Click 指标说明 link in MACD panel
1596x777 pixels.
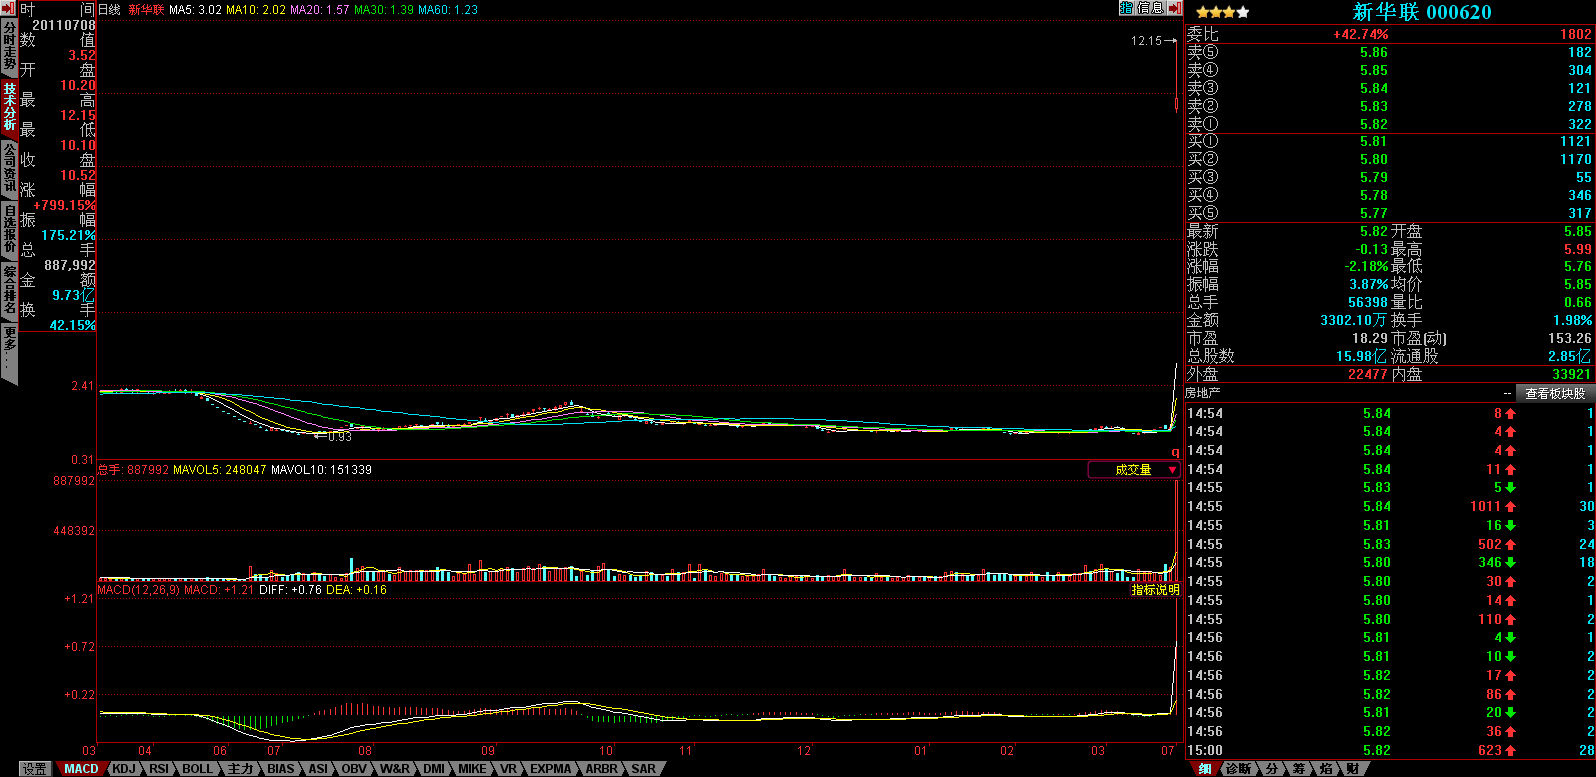(x=1155, y=590)
